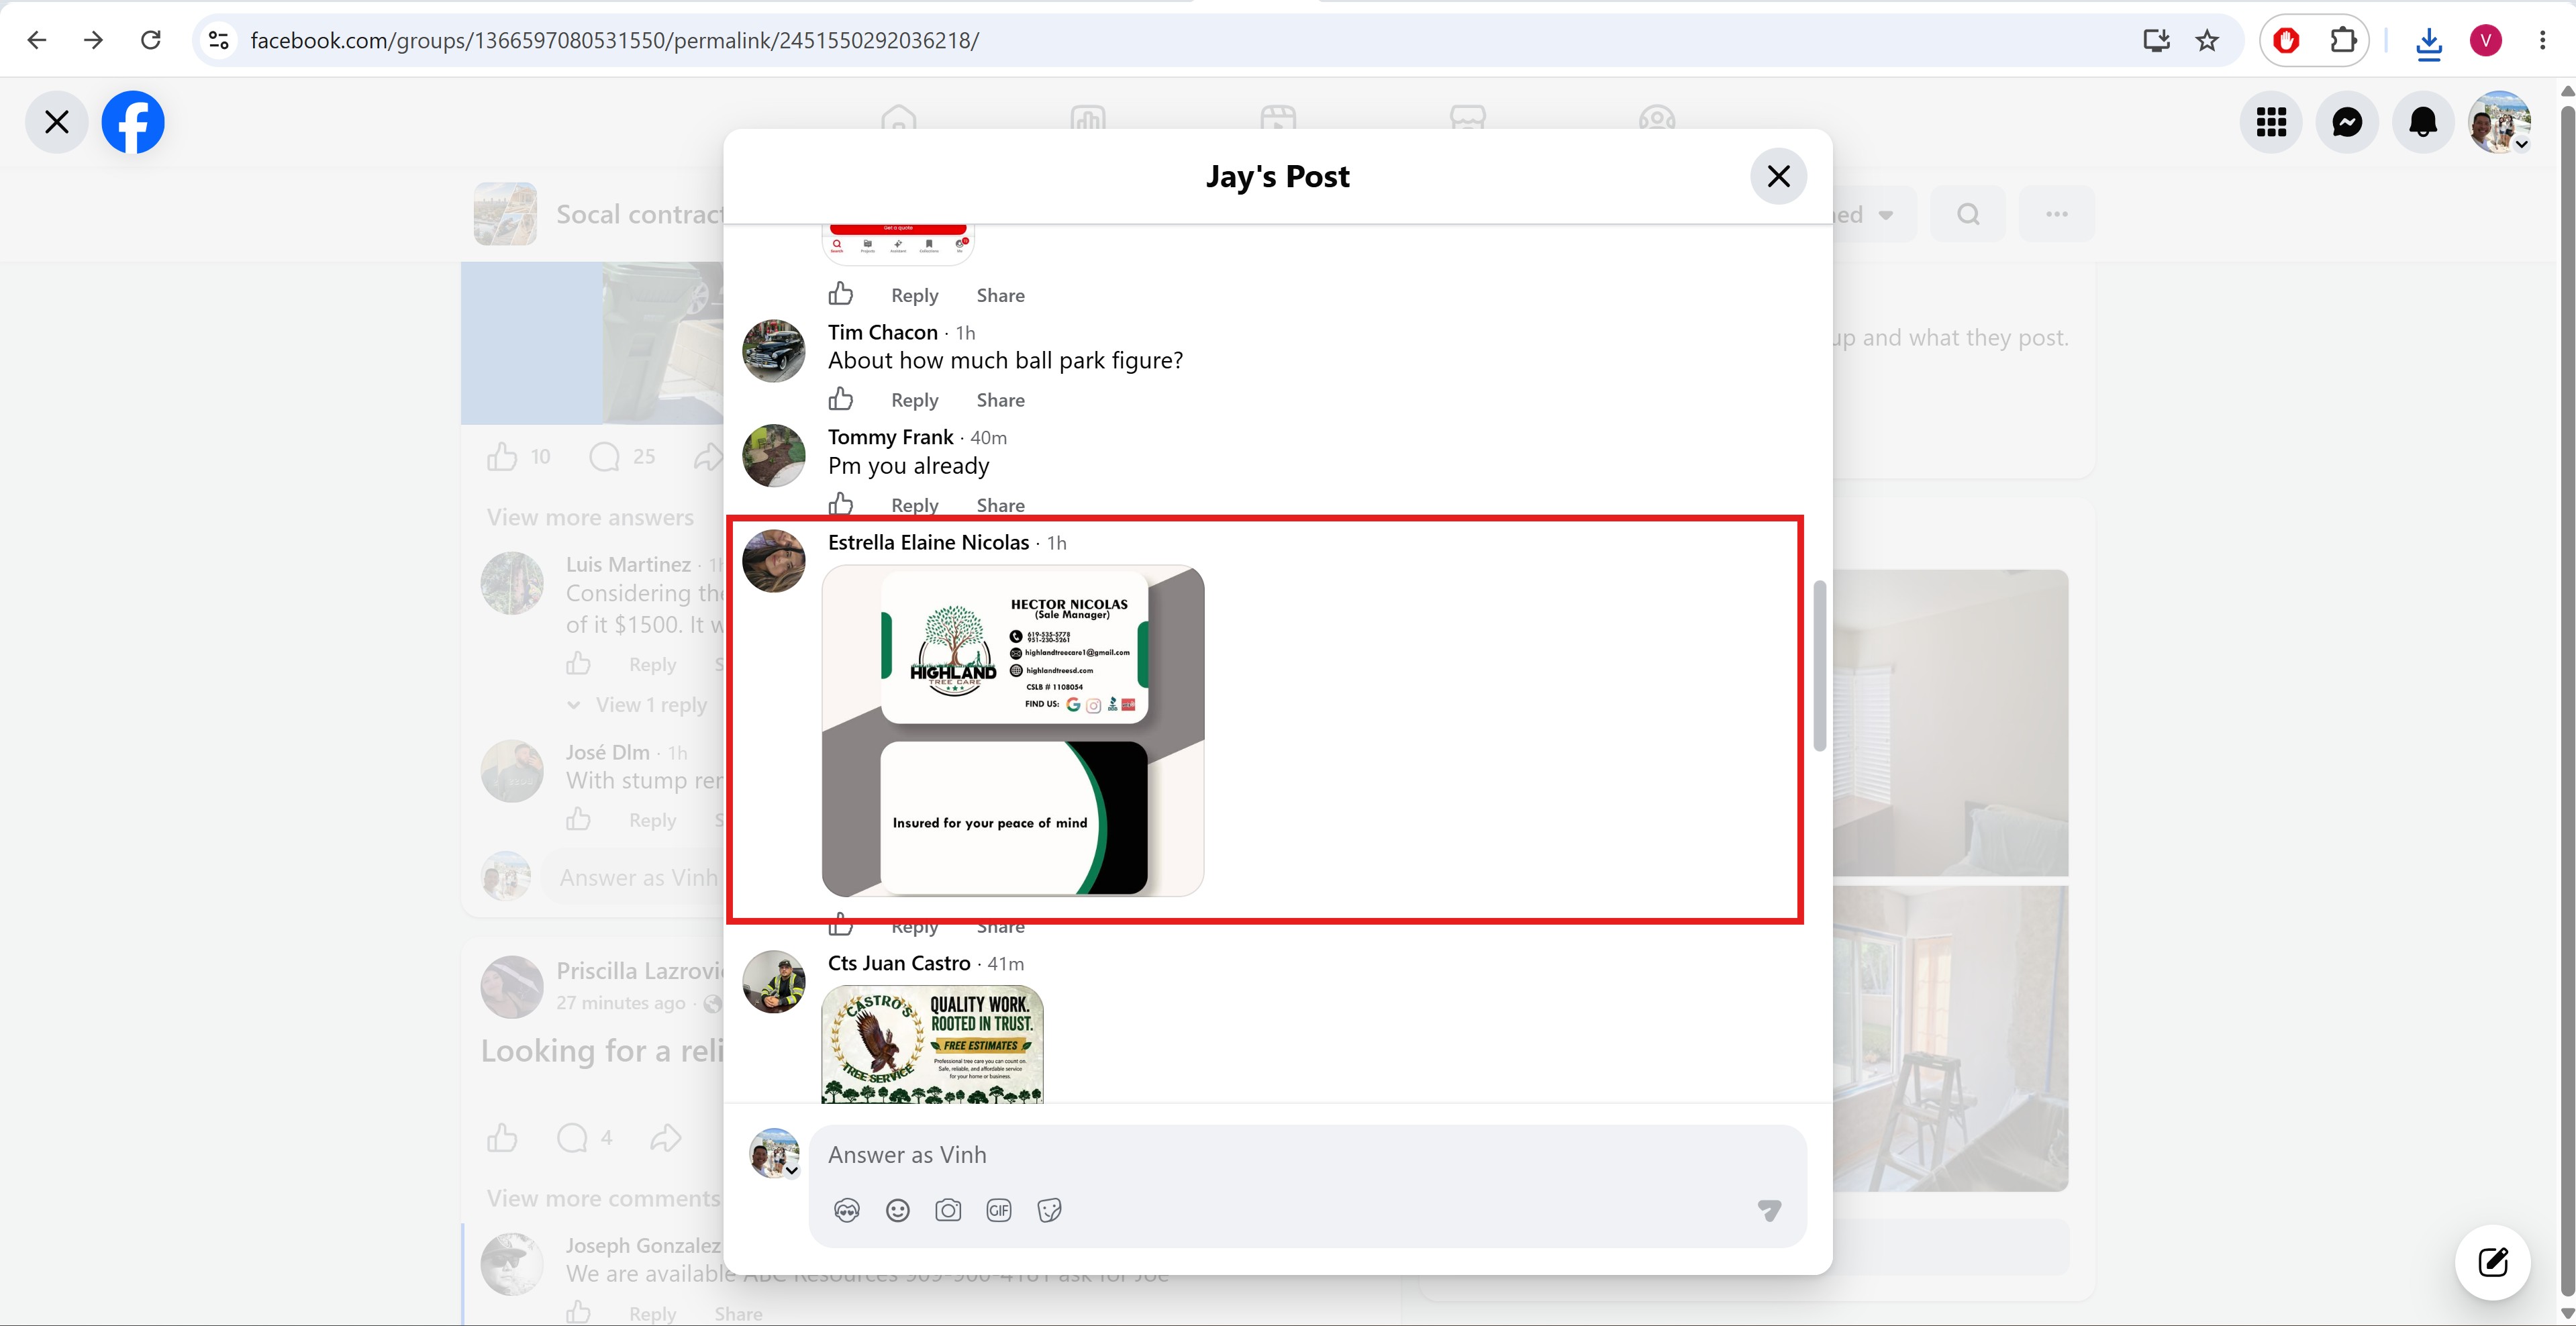
Task: Focus the Answer as Vinh field in dialog
Action: pyautogui.click(x=1307, y=1155)
